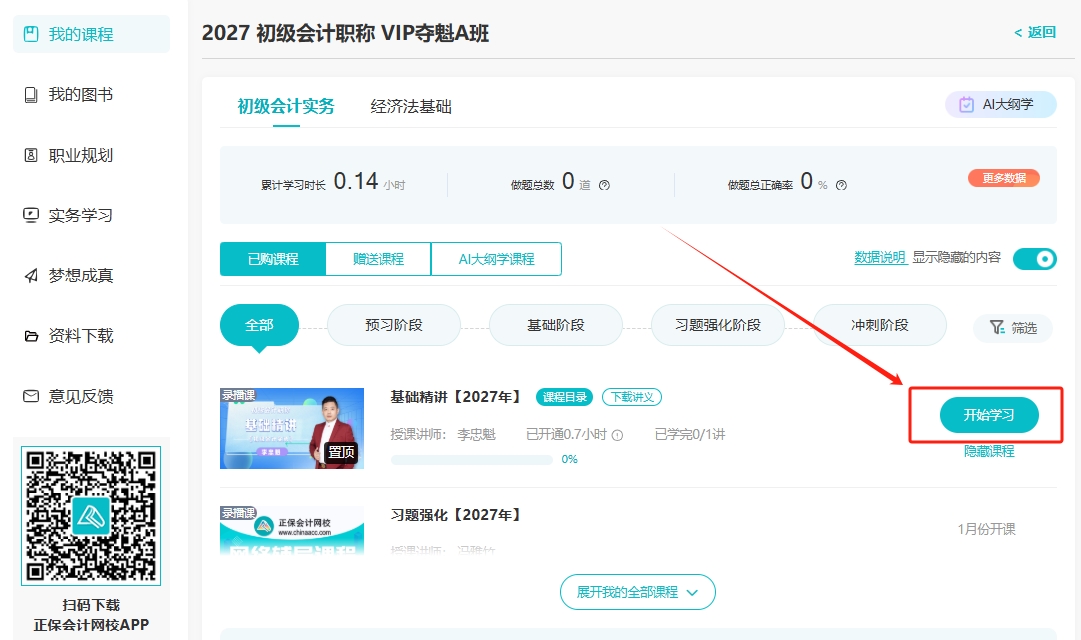Click the 置顶 badge on the thumbnail
The width and height of the screenshot is (1081, 640).
[341, 452]
